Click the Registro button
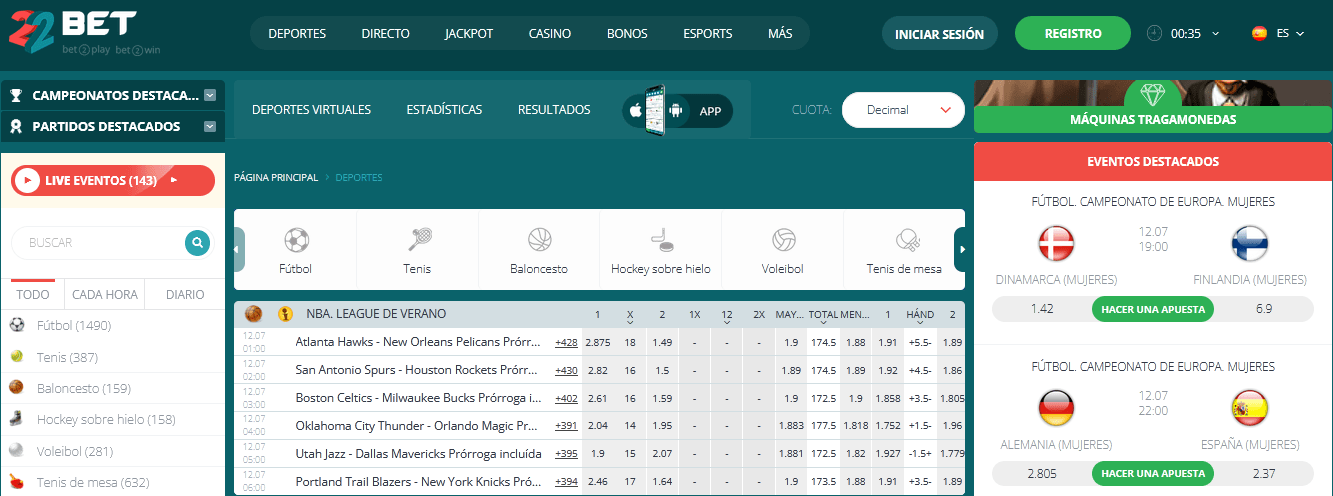 (1073, 33)
